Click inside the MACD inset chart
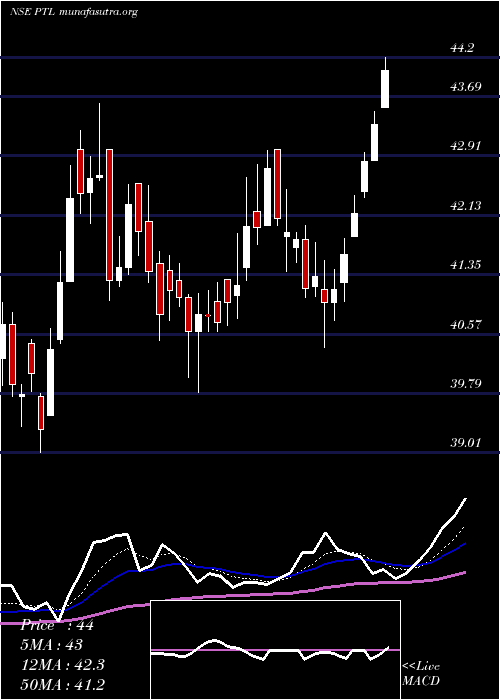Image resolution: width=500 pixels, height=700 pixels. tap(275, 650)
